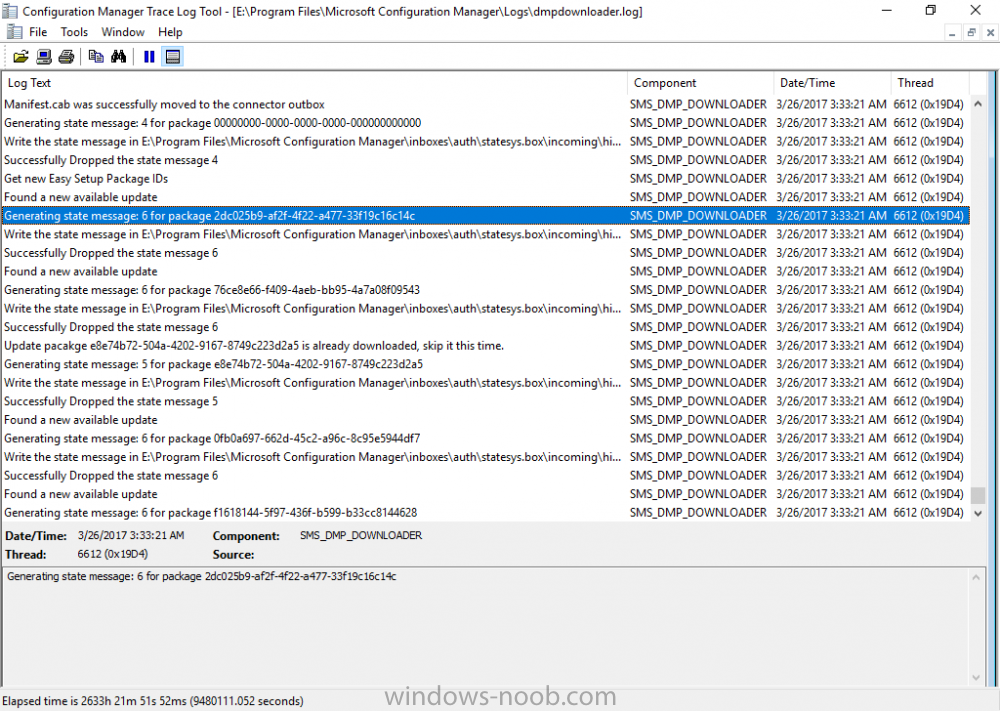The height and width of the screenshot is (711, 1000).
Task: Click the Date/Time column header
Action: point(833,83)
